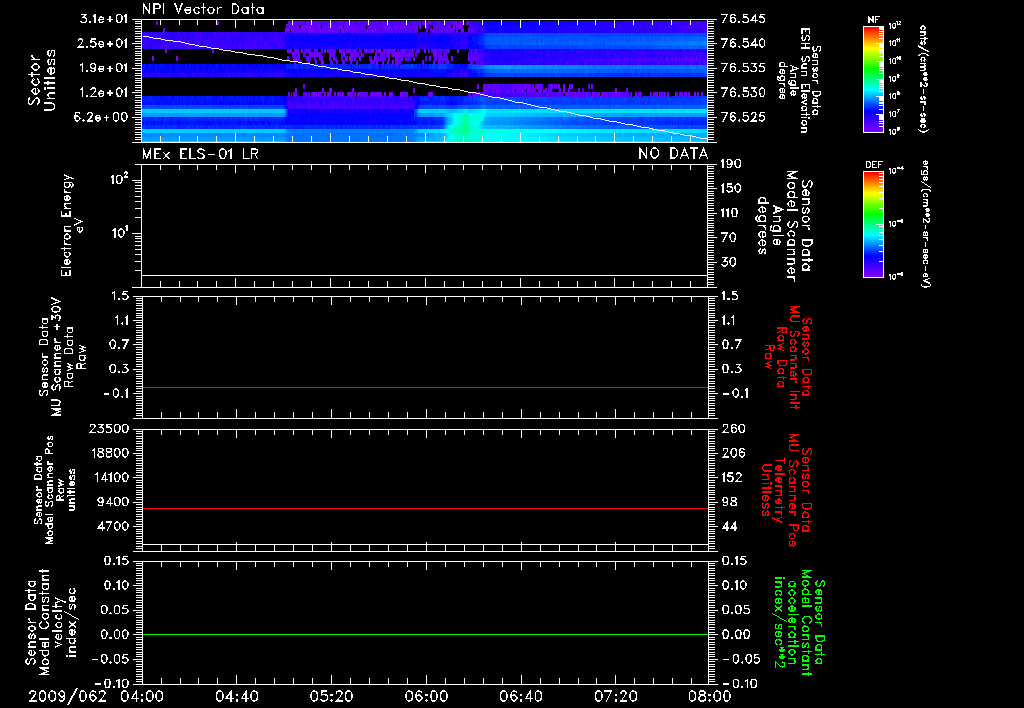
Task: Click the MEx ELS-01 LR panel label
Action: [x=200, y=153]
